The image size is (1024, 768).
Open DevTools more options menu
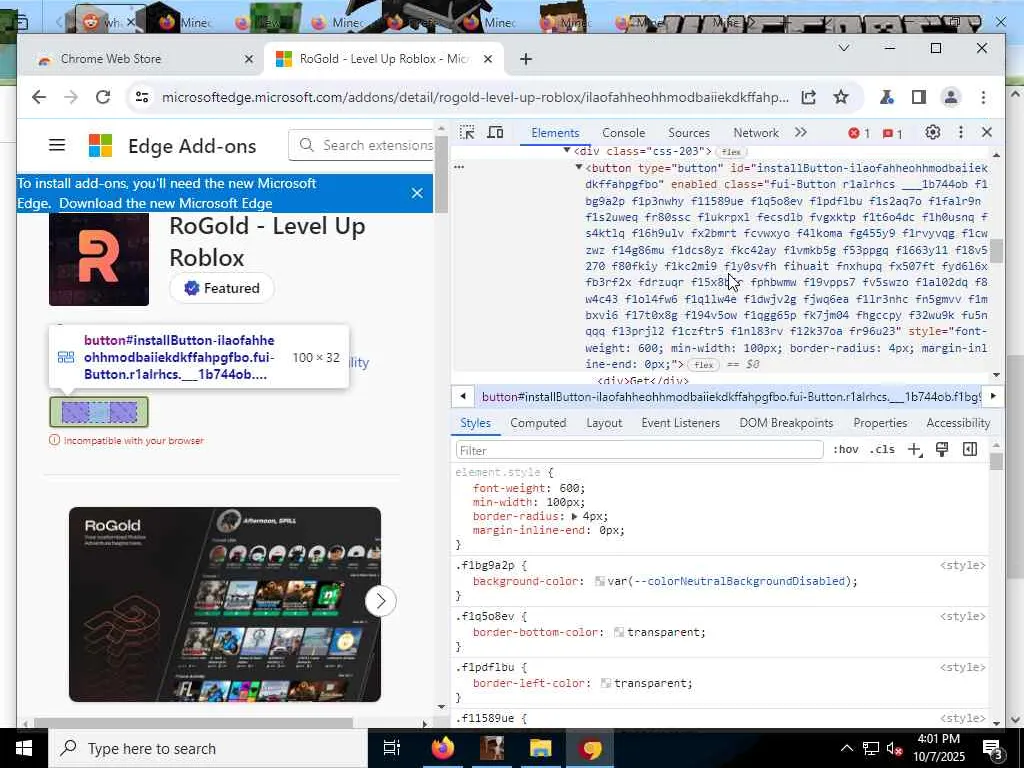(x=961, y=133)
